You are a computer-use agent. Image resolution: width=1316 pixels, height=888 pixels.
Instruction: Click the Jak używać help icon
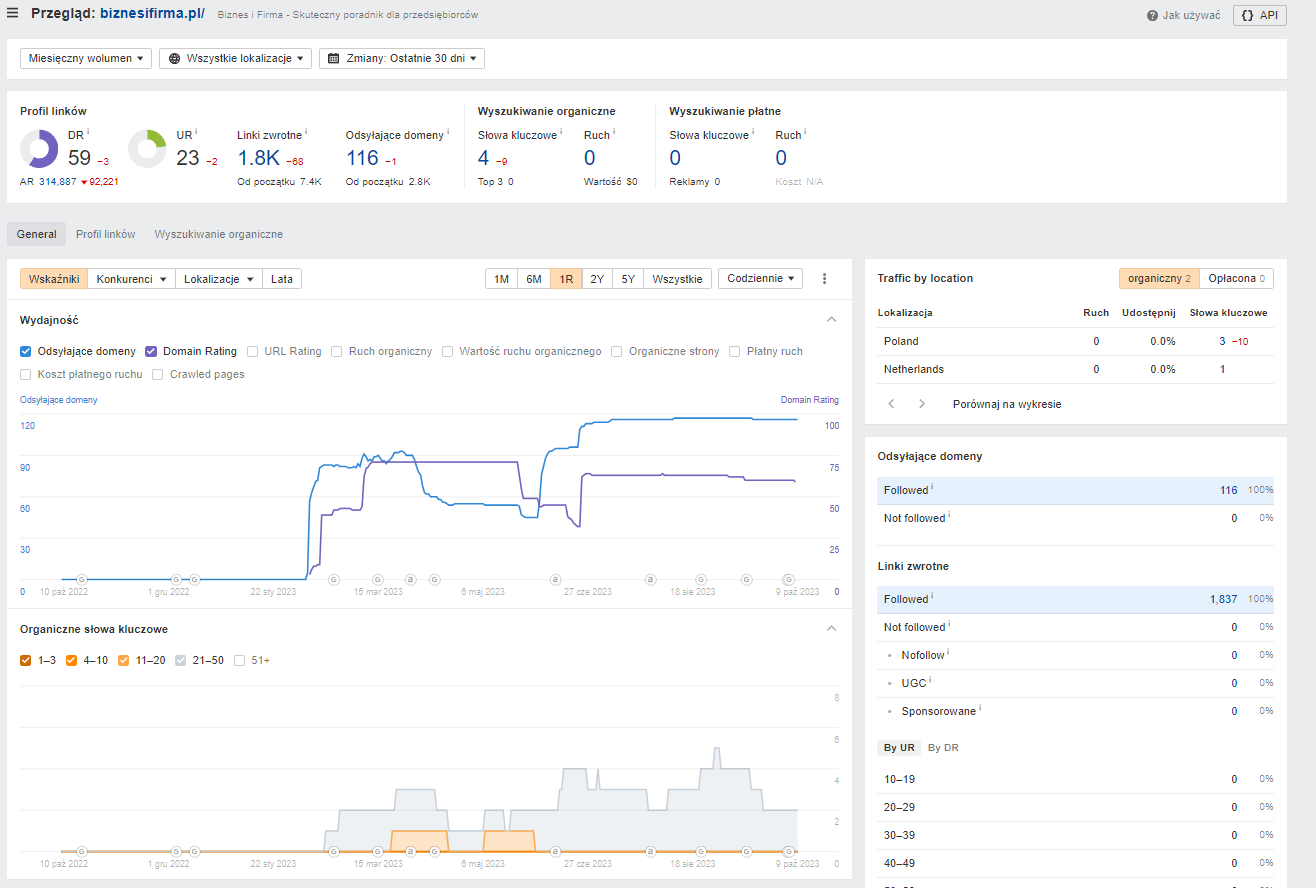(1153, 16)
